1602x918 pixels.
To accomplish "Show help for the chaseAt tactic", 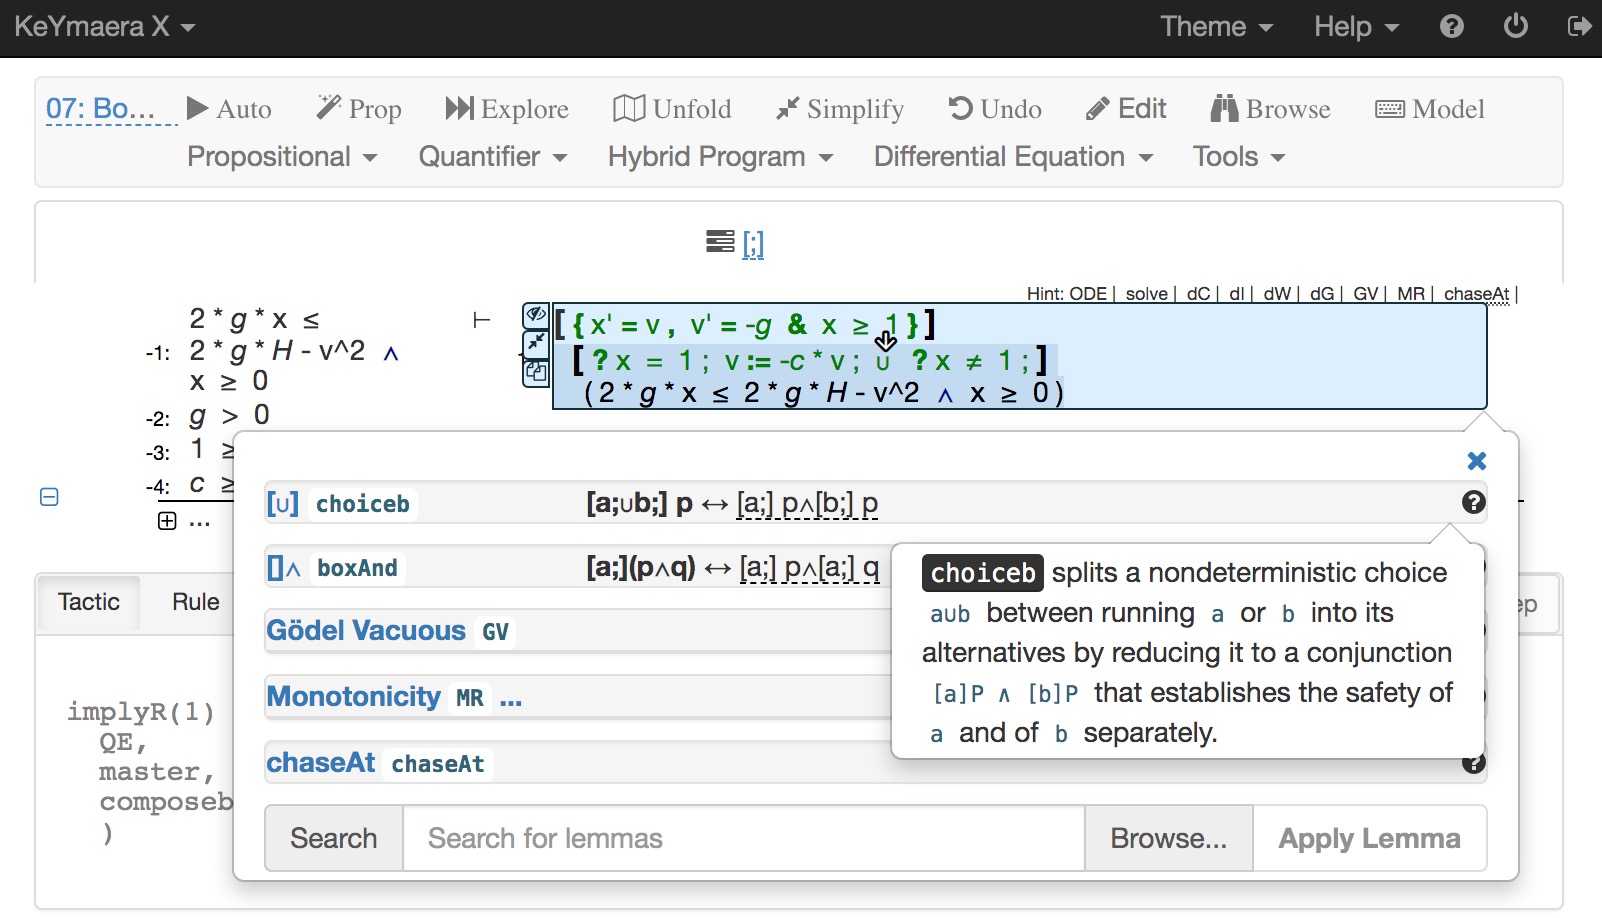I will click(1473, 763).
